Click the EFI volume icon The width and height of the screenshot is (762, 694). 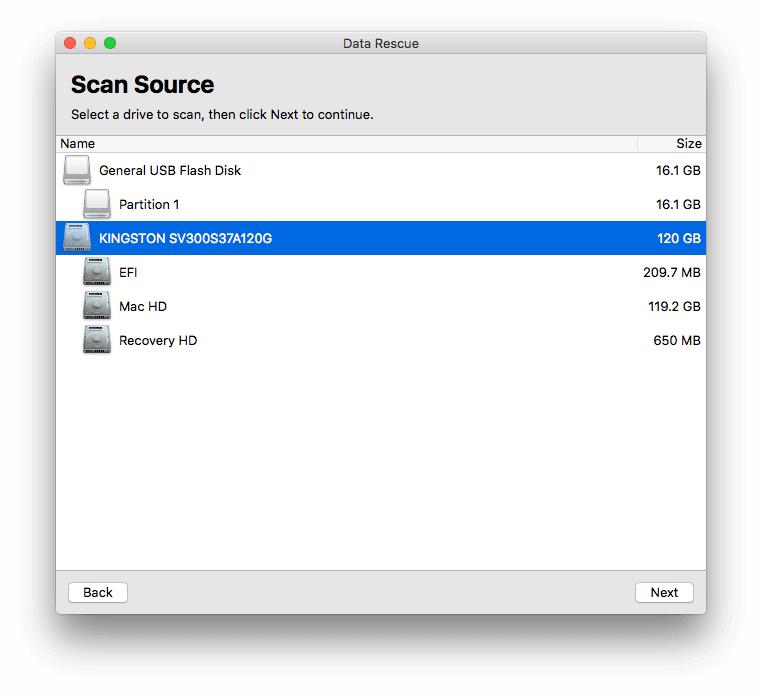97,272
